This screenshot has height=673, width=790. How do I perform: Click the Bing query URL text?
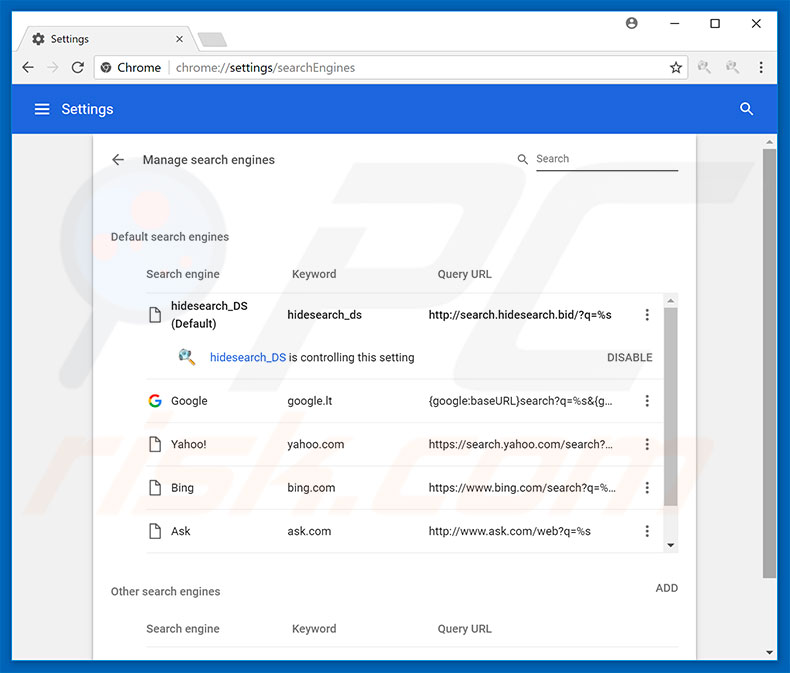point(521,488)
